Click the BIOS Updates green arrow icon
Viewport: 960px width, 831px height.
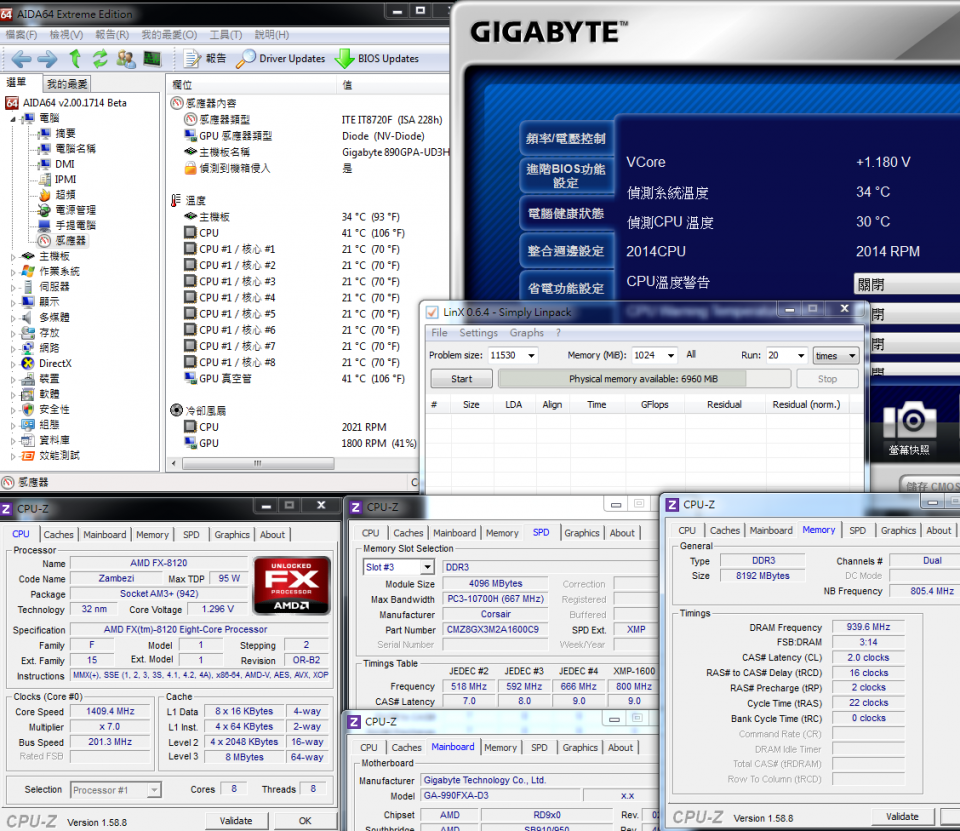pos(345,58)
